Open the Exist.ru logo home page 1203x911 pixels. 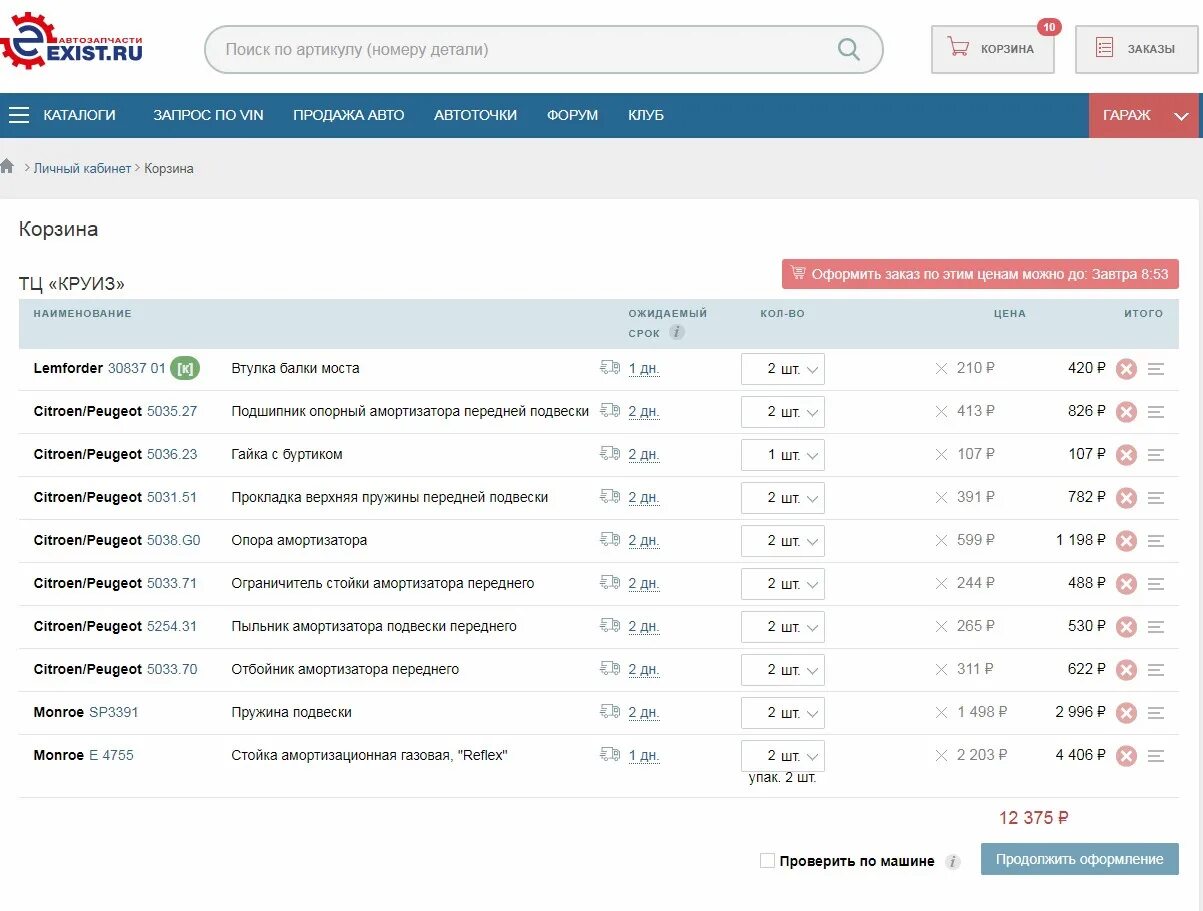(72, 42)
